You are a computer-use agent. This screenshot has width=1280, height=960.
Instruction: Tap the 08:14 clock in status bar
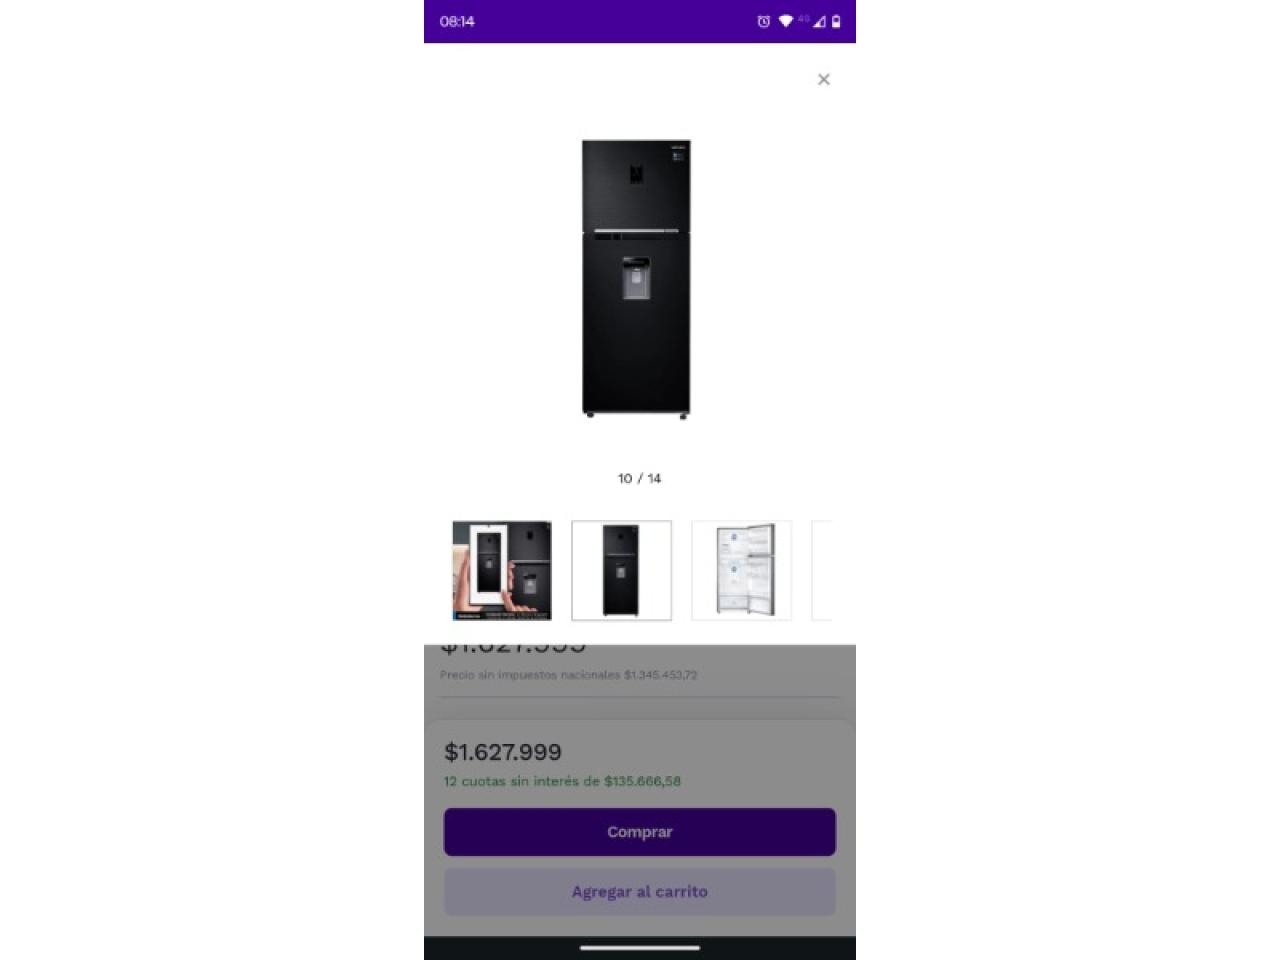click(x=457, y=21)
